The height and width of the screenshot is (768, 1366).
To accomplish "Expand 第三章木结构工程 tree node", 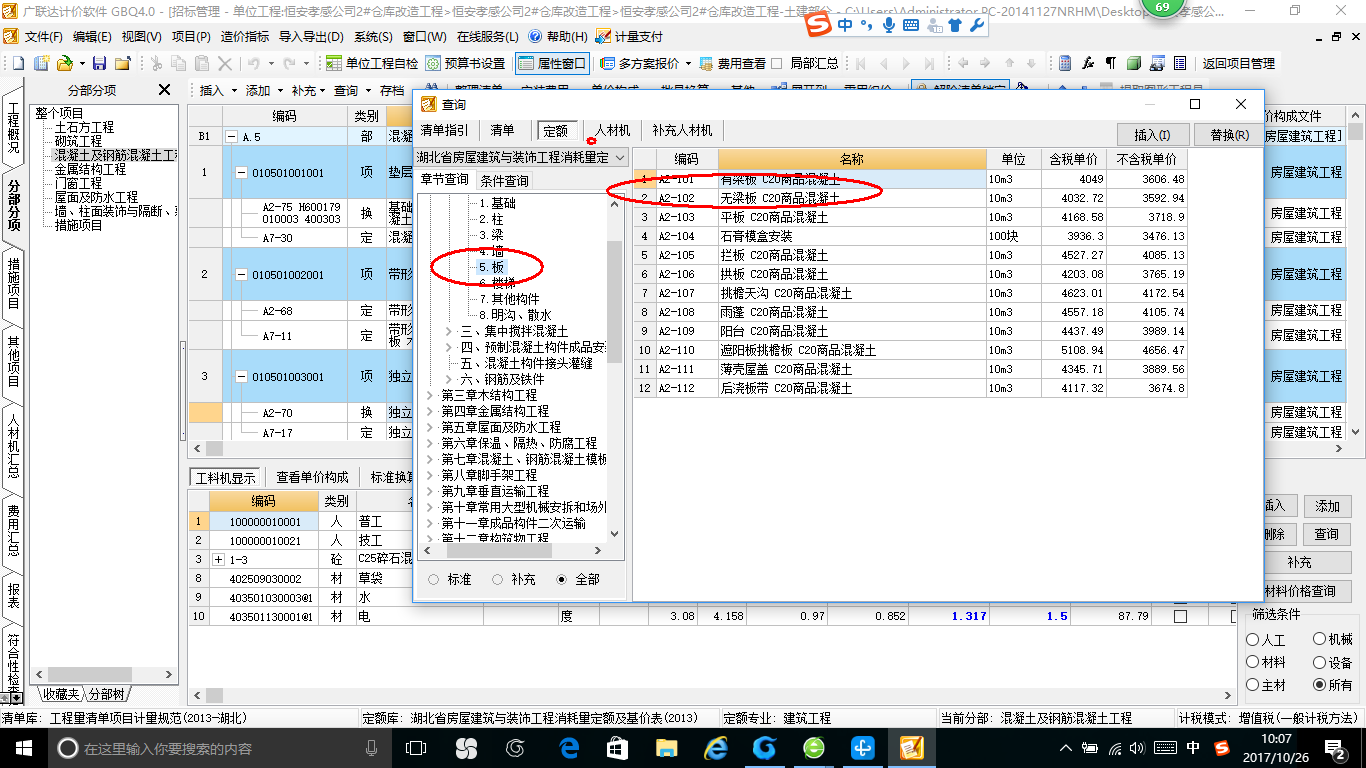I will pyautogui.click(x=430, y=395).
